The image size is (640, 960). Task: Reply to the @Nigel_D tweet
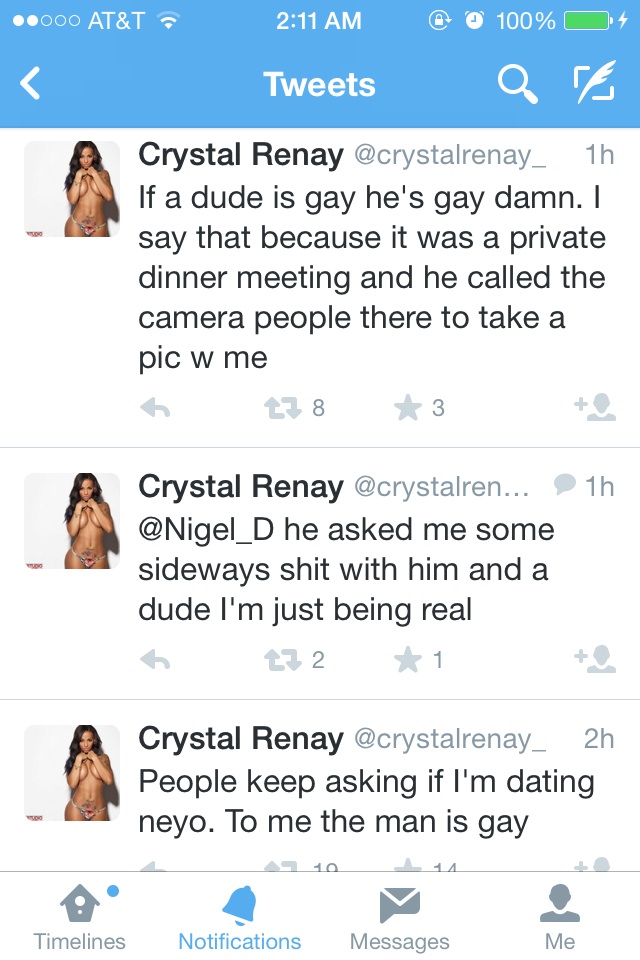[x=154, y=660]
